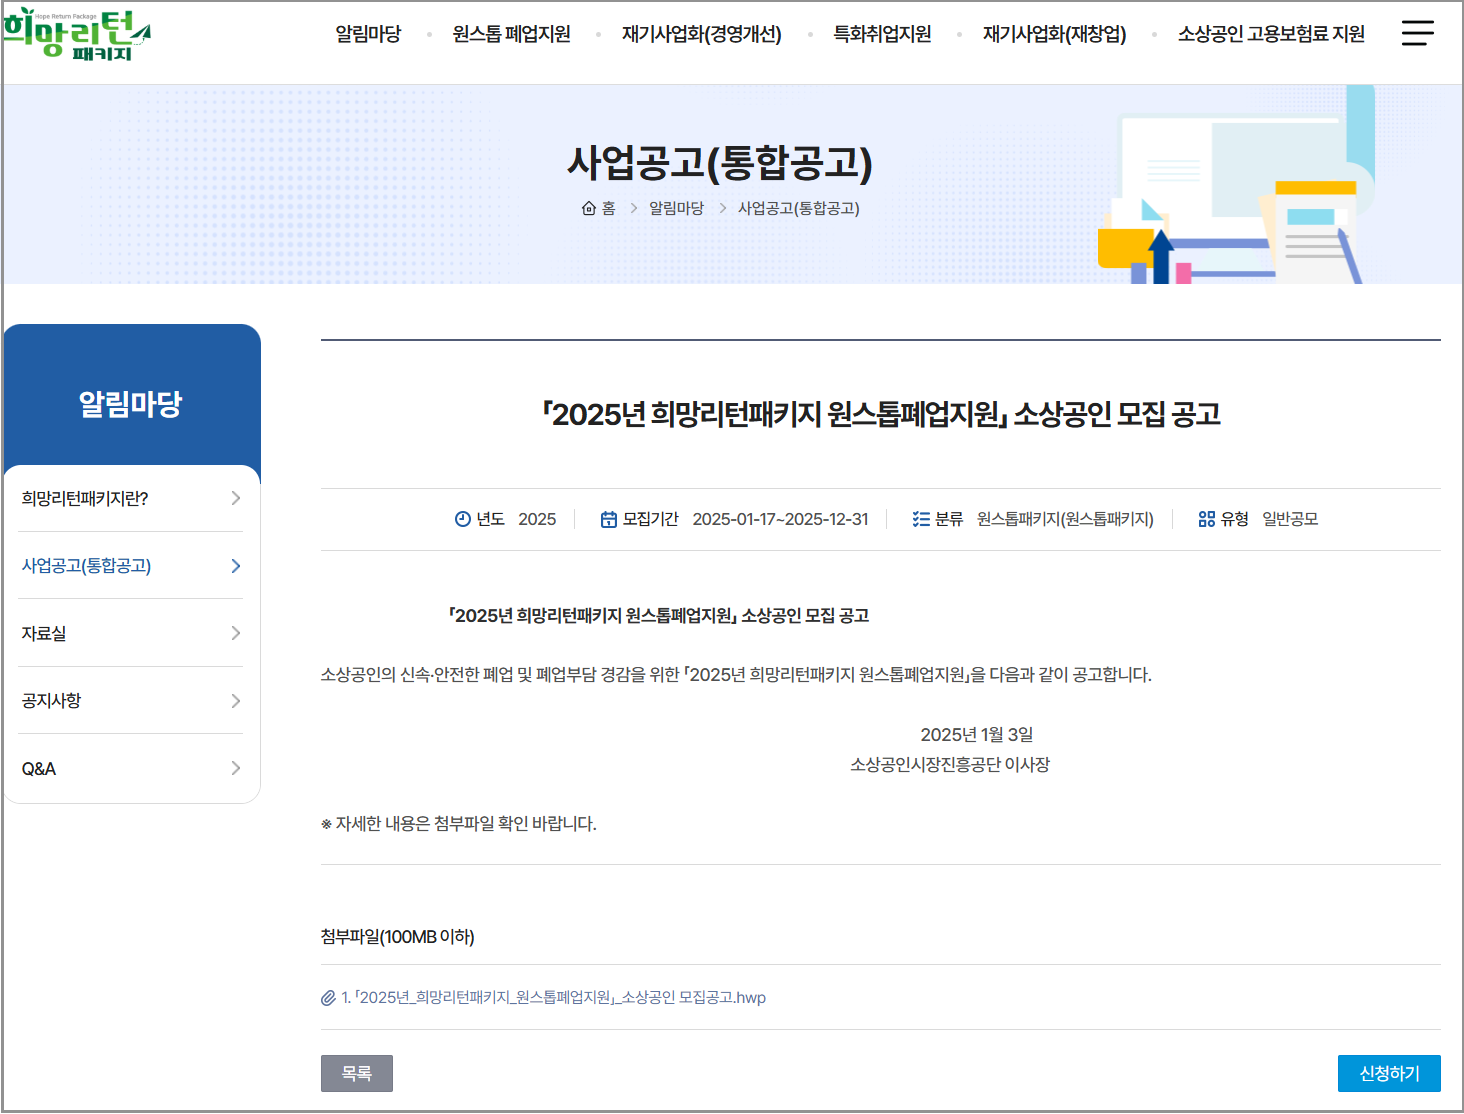Click the 목록 button
This screenshot has width=1464, height=1114.
pyautogui.click(x=357, y=1073)
